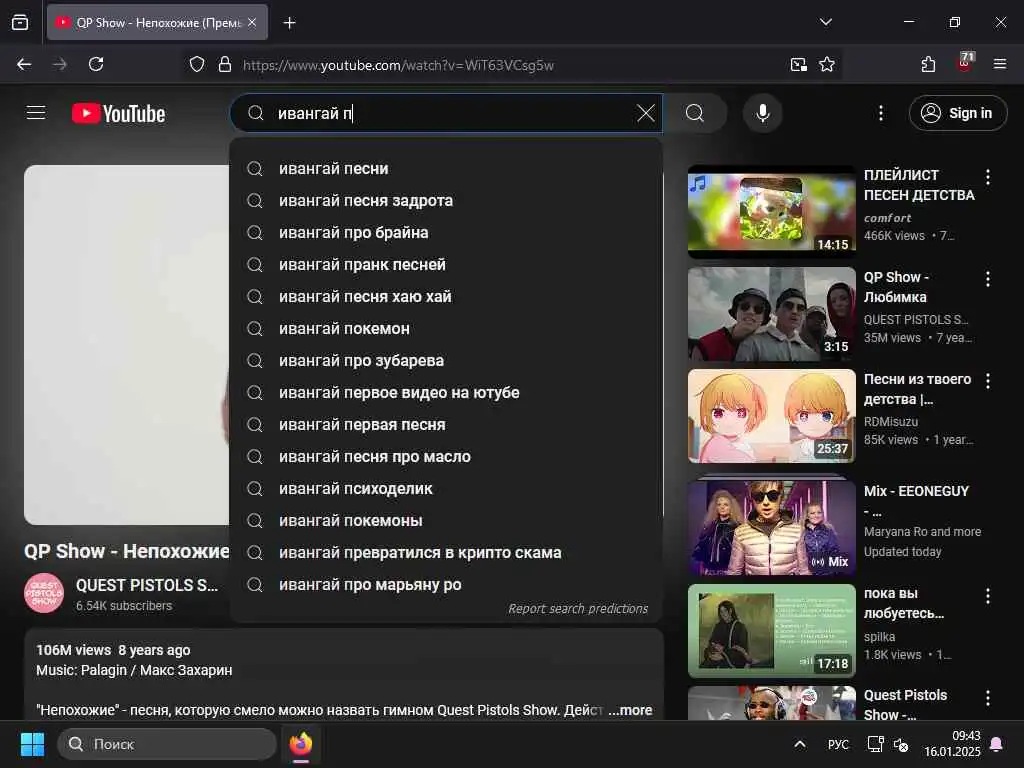
Task: Expand the list all tabs chevron
Action: (x=825, y=22)
